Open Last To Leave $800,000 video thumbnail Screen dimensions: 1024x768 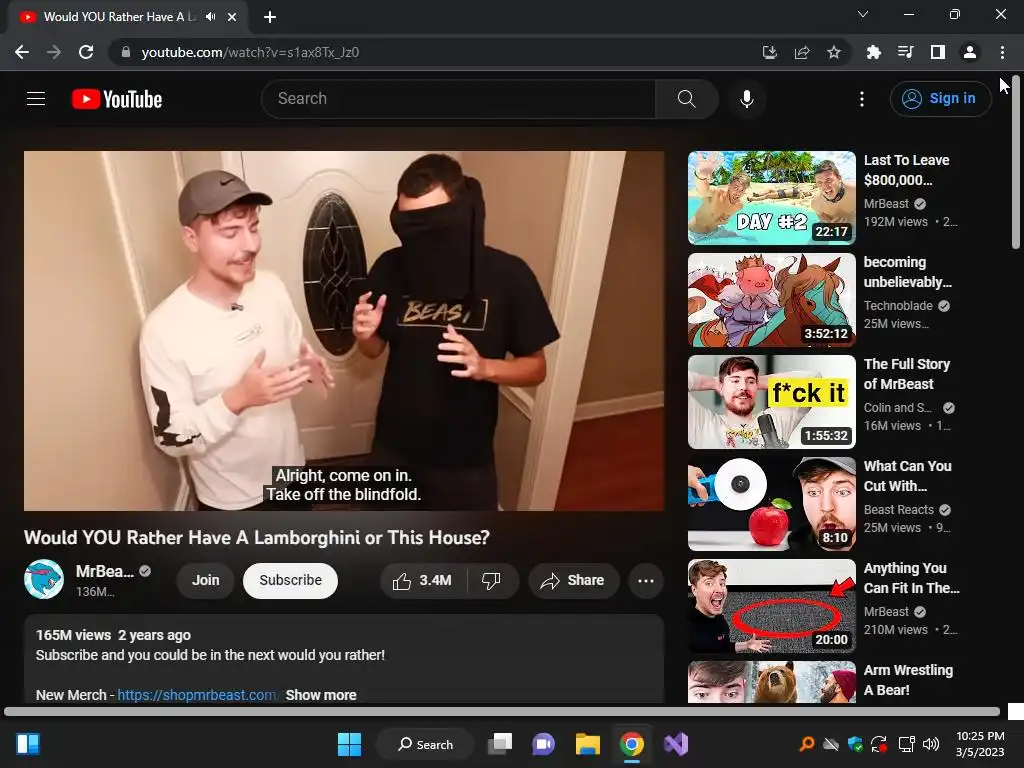pos(771,198)
